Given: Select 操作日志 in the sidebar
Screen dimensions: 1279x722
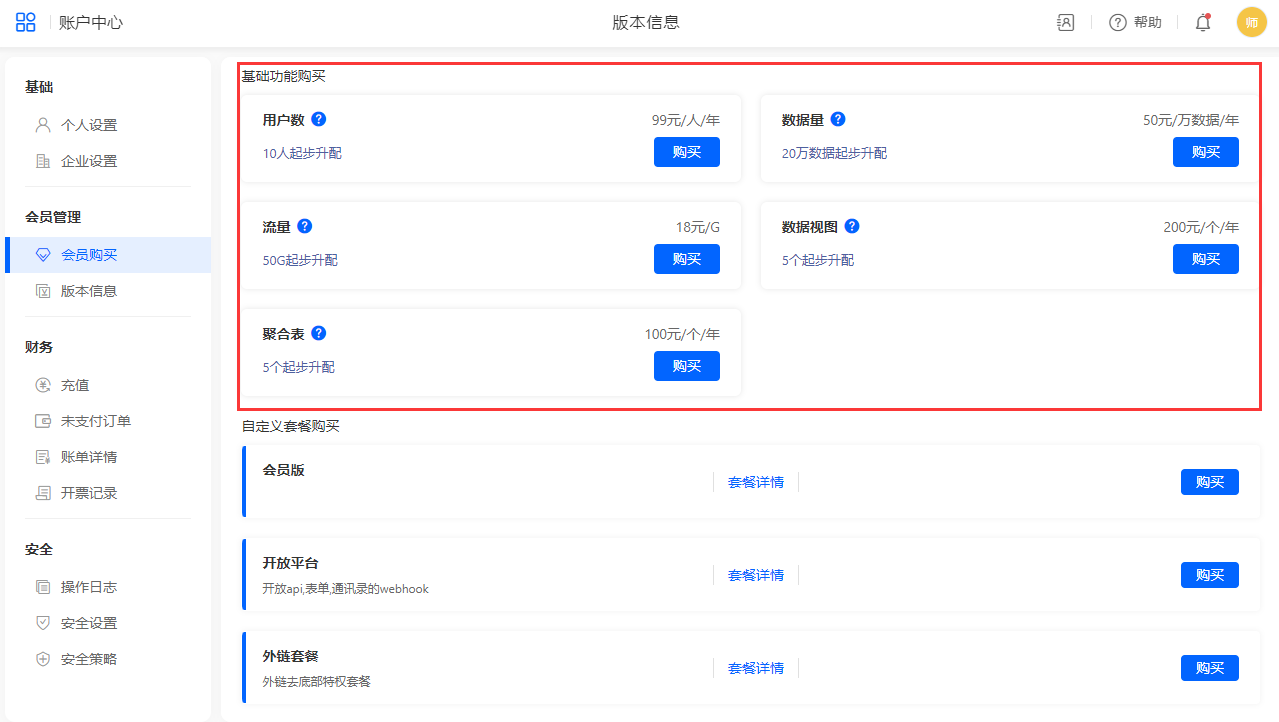Looking at the screenshot, I should pyautogui.click(x=88, y=587).
